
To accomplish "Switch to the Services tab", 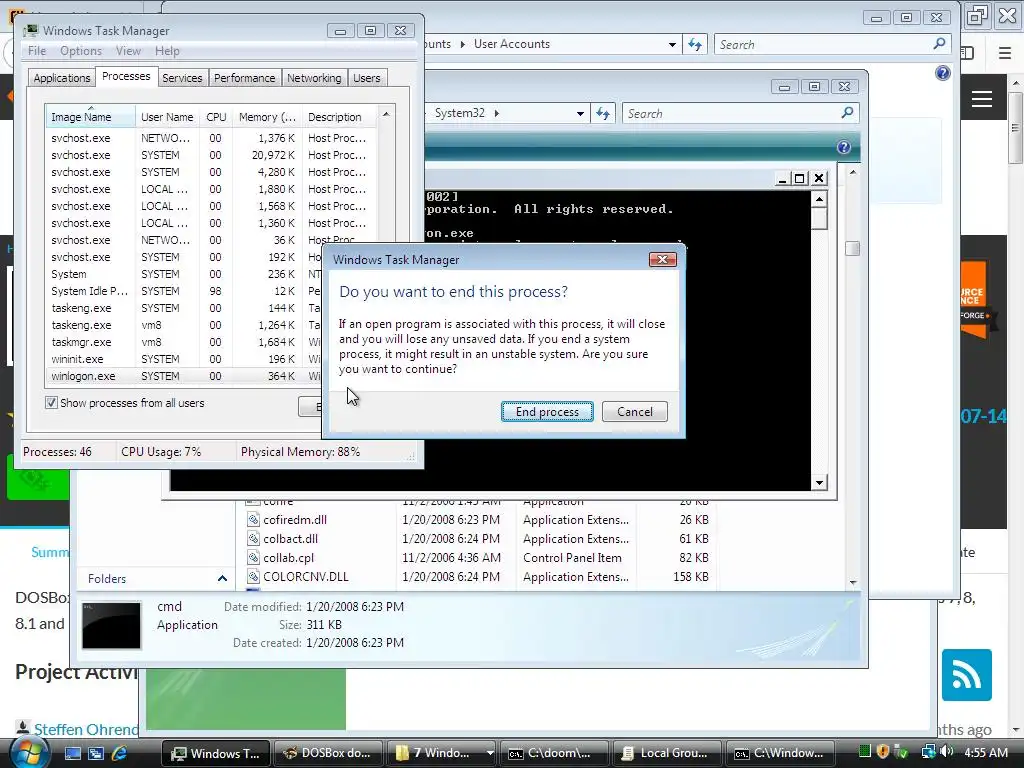I will click(182, 78).
